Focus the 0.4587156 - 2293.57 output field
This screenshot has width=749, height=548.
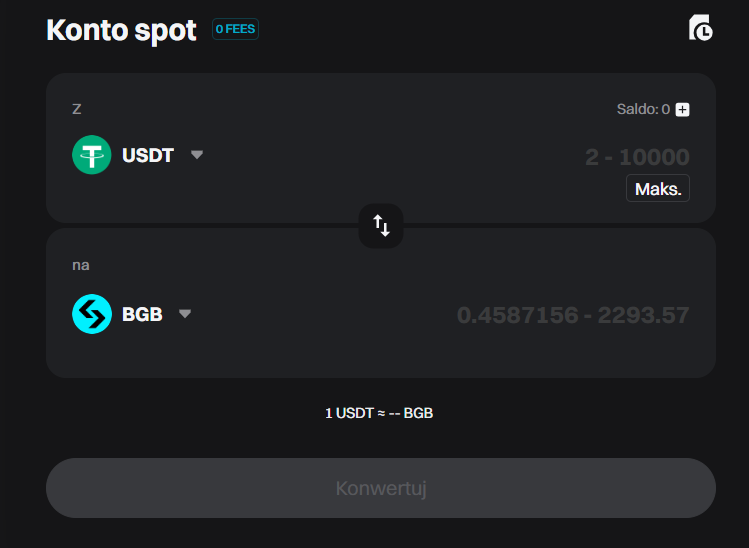[573, 315]
